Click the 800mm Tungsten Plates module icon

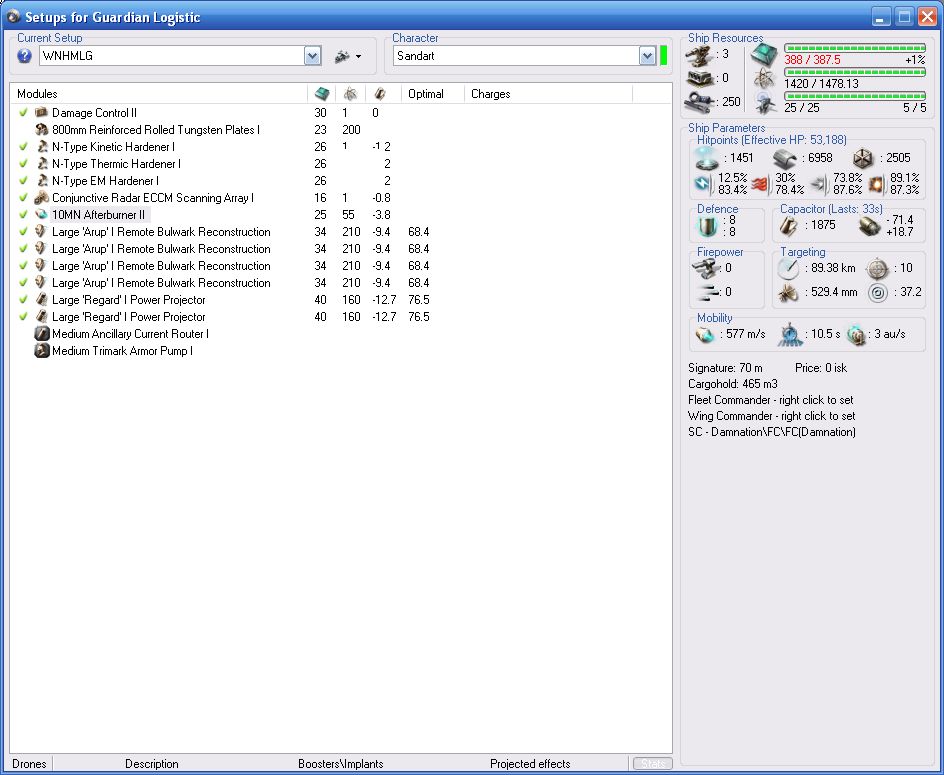41,129
